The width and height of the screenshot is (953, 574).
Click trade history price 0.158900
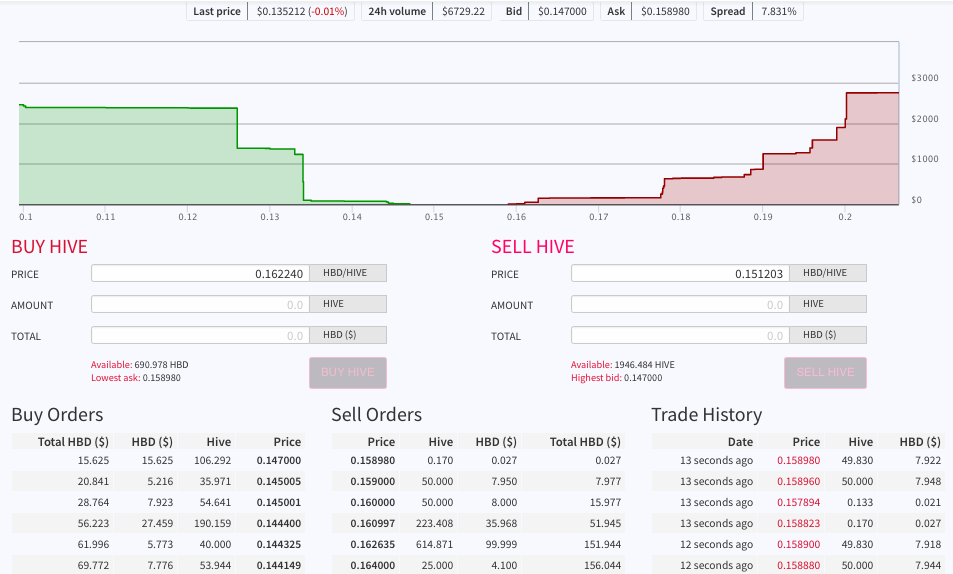click(x=798, y=544)
